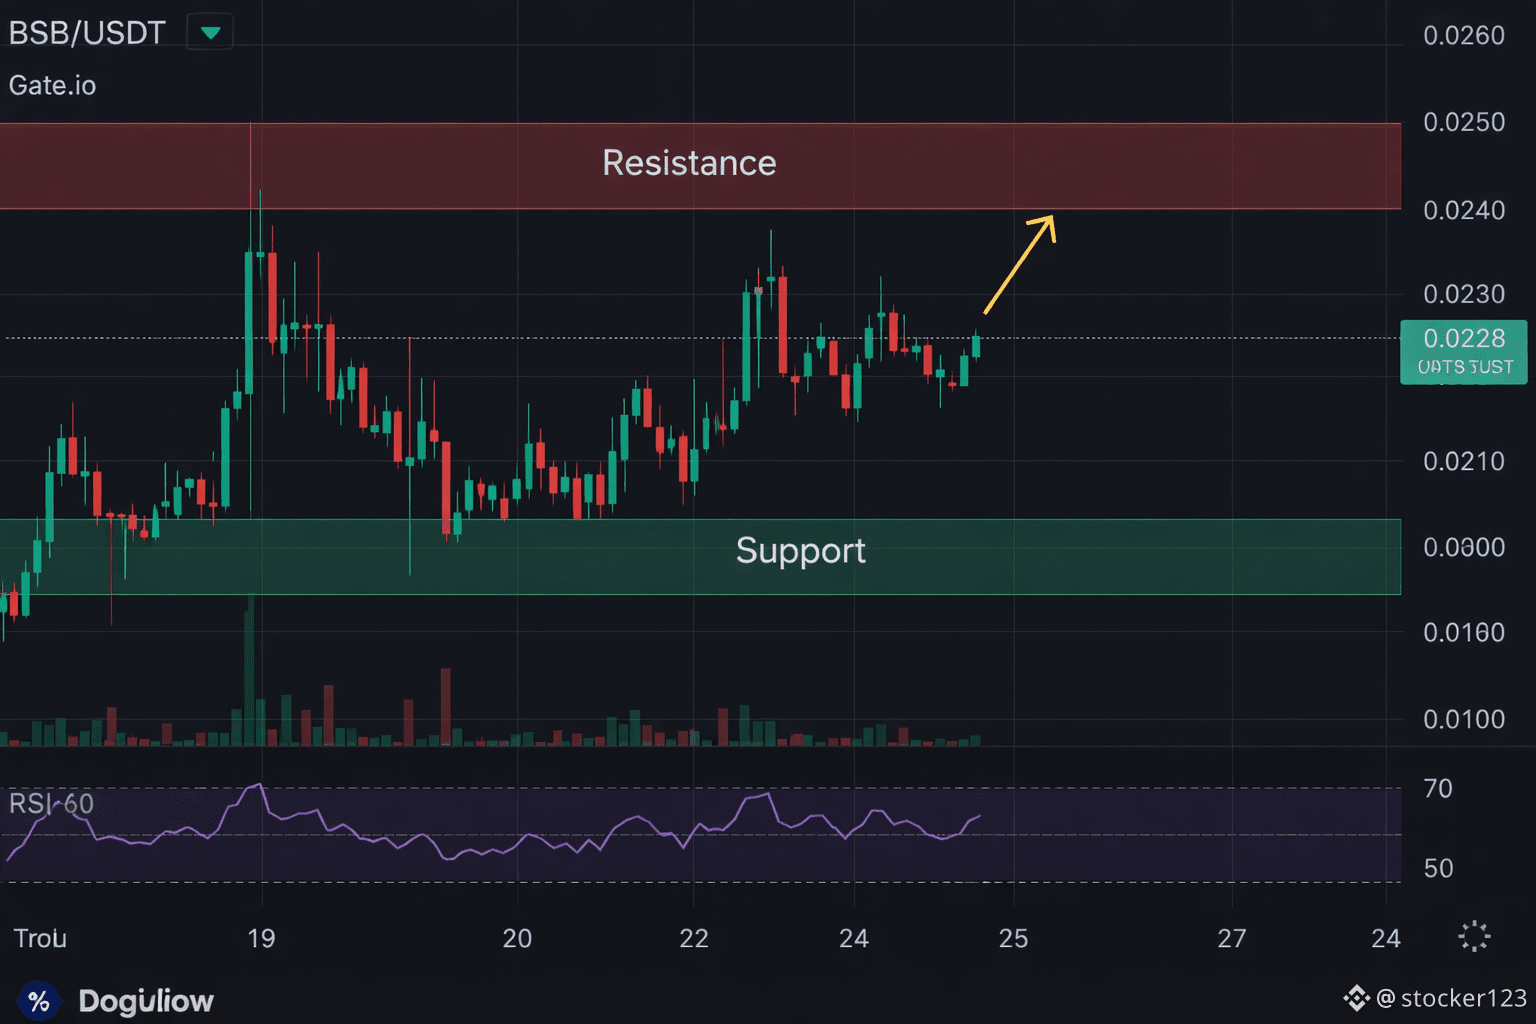1536x1024 pixels.
Task: Click the 0.0230 price axis label
Action: pos(1464,294)
